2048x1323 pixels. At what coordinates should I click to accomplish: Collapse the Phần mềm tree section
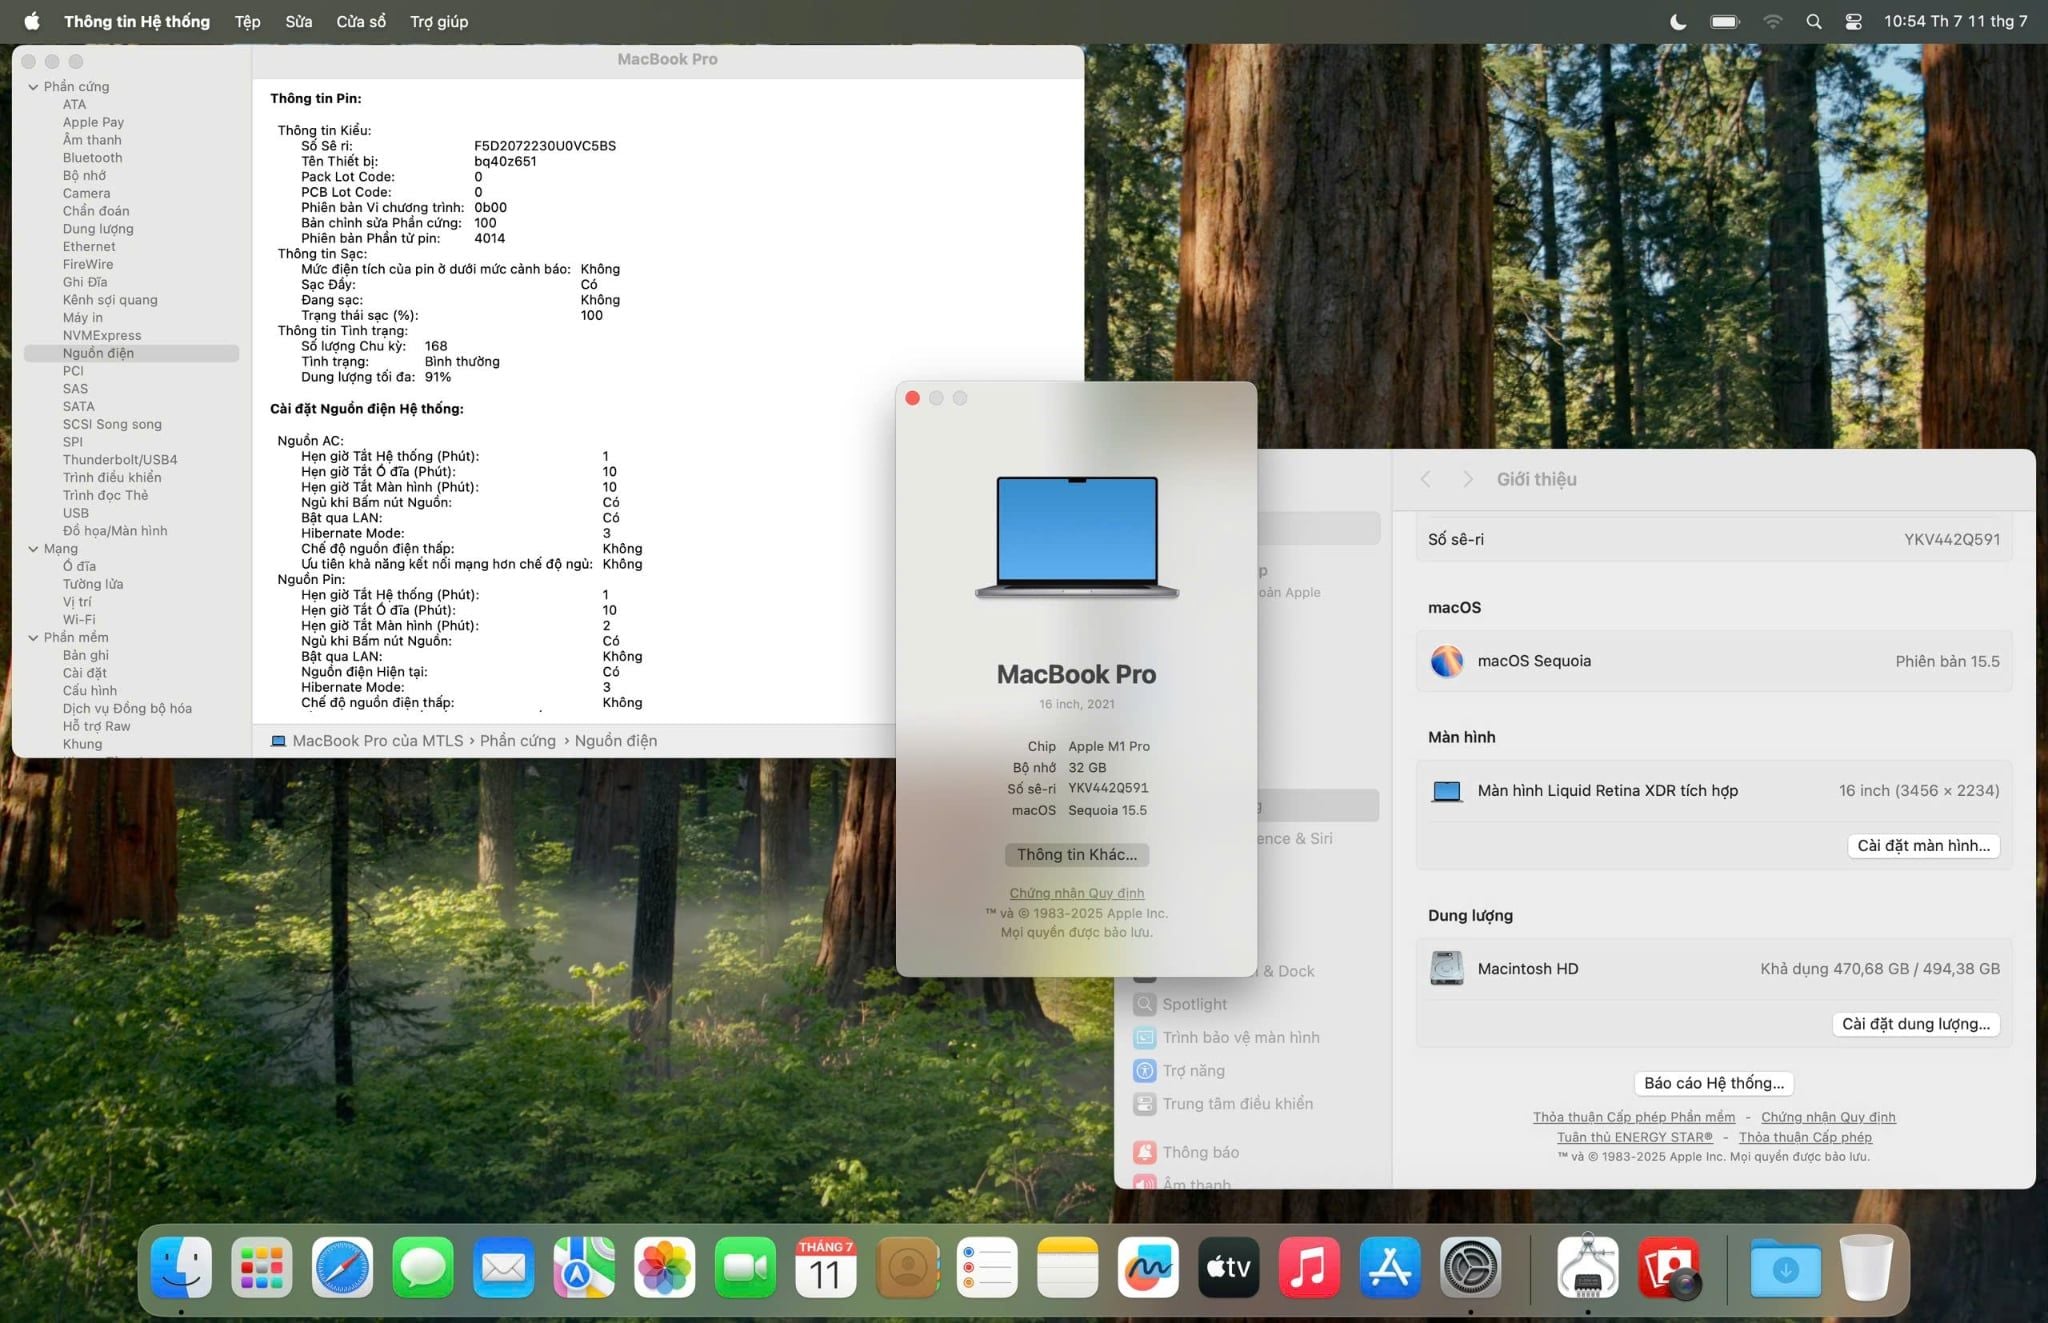pyautogui.click(x=33, y=638)
